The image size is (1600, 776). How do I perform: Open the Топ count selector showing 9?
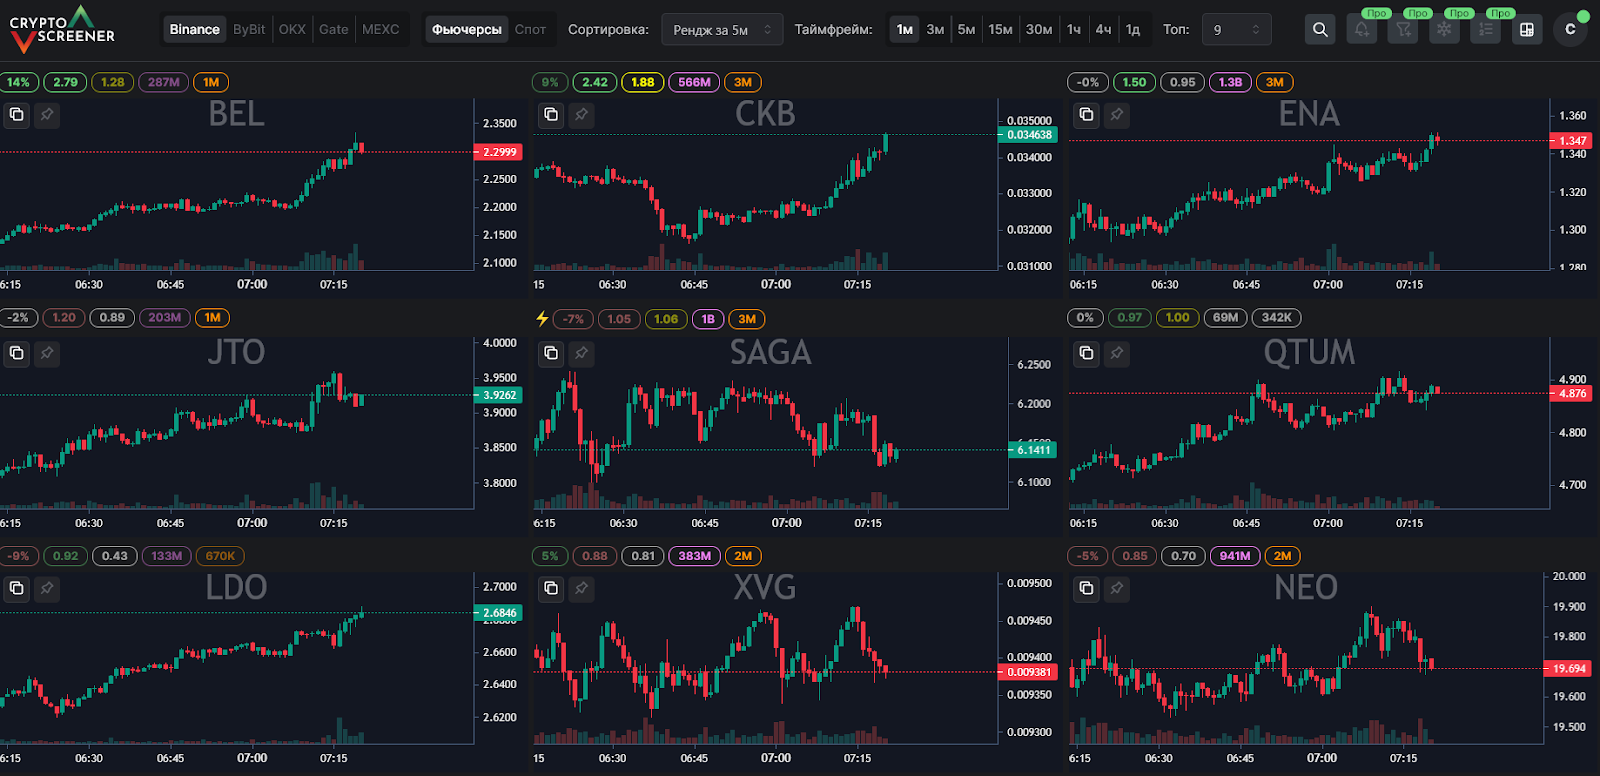(x=1236, y=30)
